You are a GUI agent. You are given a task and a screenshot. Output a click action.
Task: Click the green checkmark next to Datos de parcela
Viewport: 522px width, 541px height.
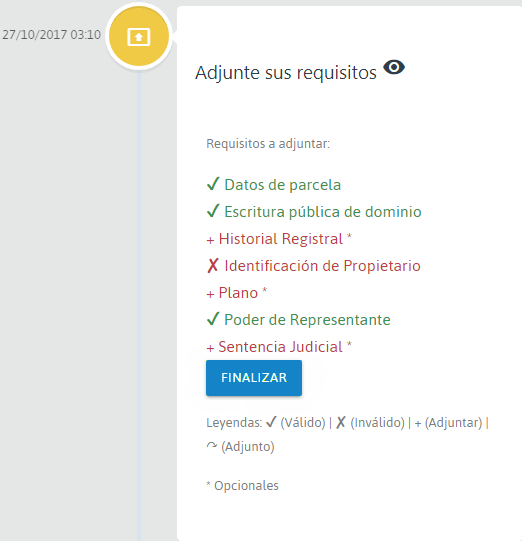point(213,184)
